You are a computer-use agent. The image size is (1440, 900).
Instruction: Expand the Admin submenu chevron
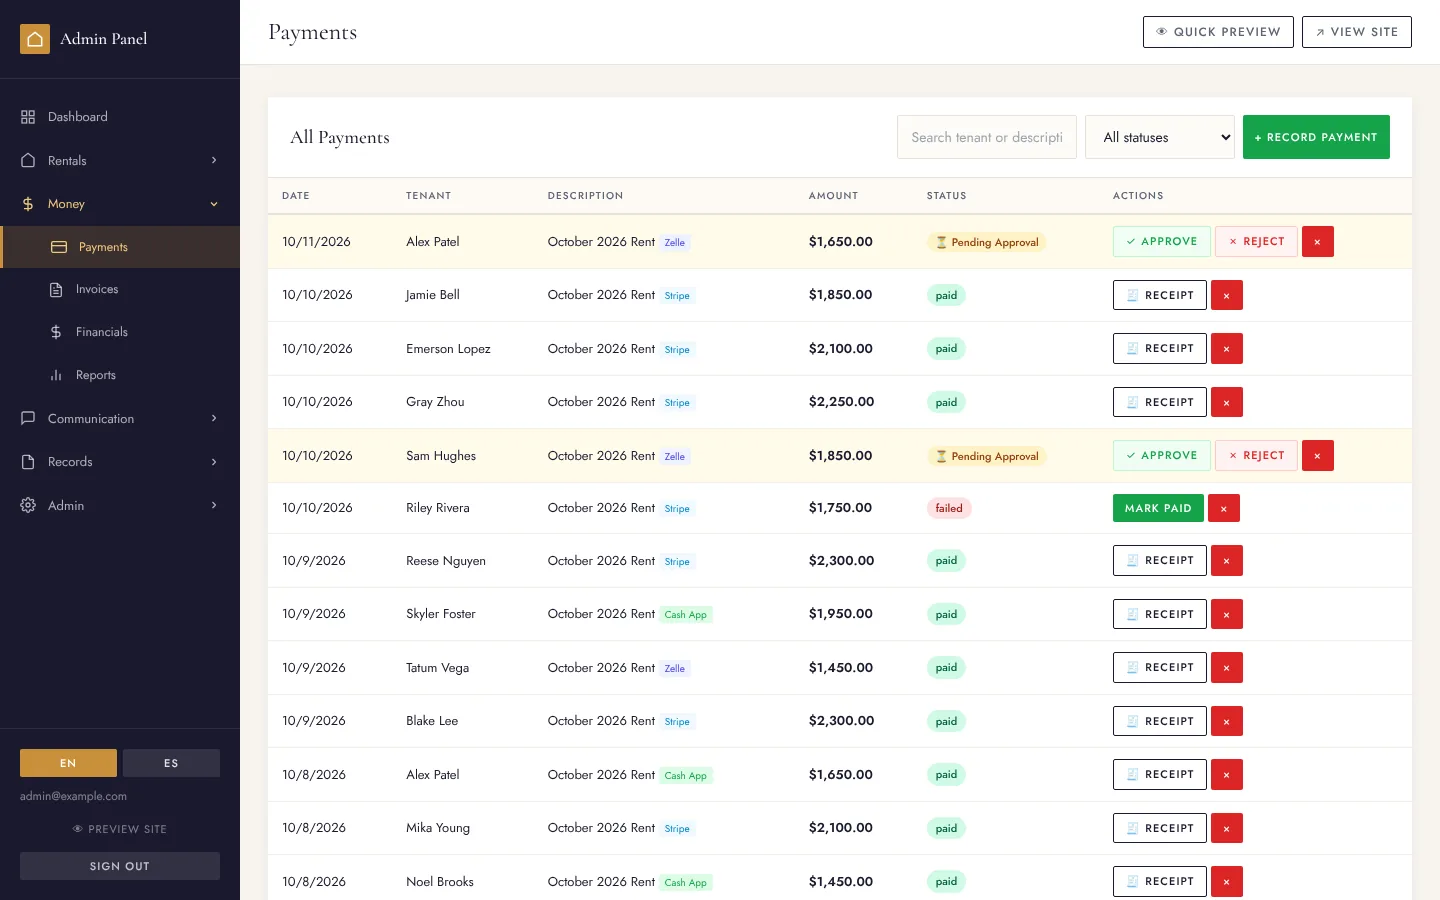point(214,505)
